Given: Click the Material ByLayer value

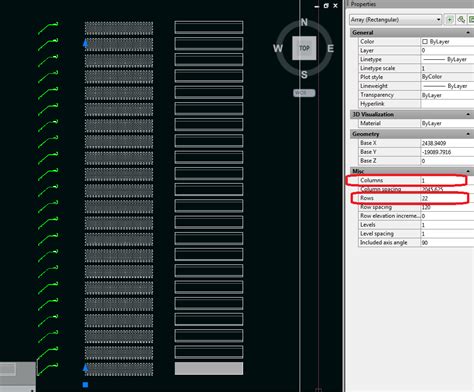Looking at the screenshot, I should [447, 123].
